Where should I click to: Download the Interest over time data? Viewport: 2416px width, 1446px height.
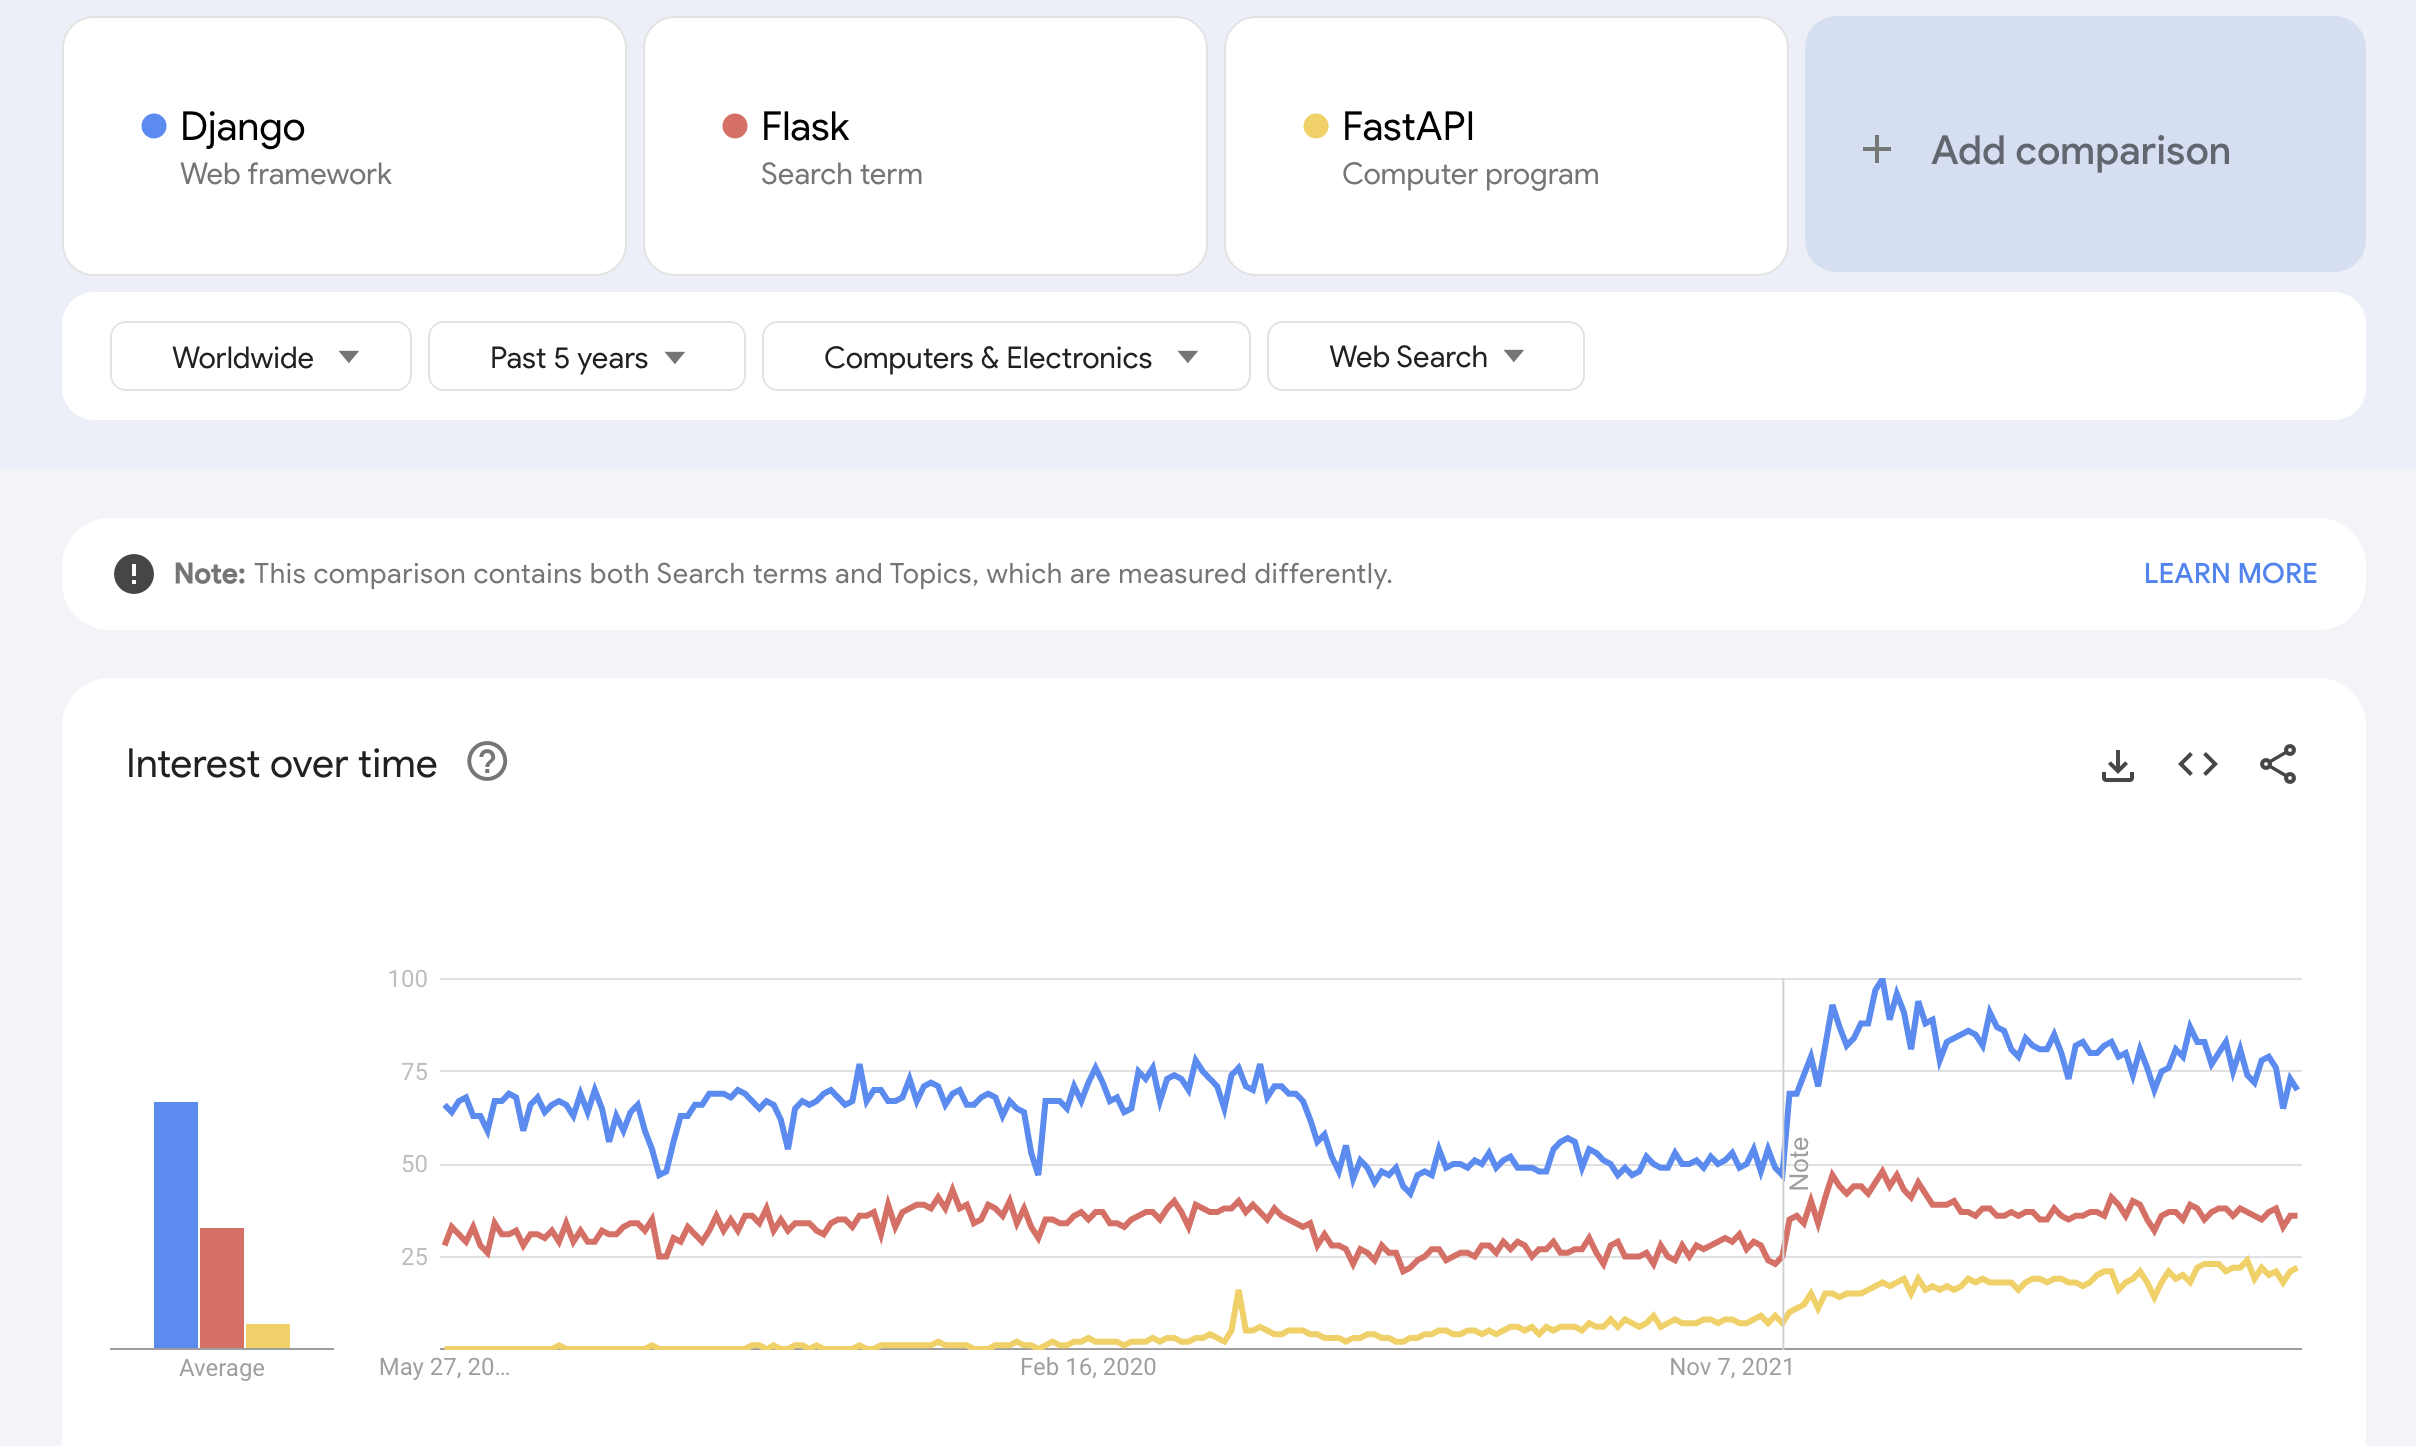coord(2117,765)
